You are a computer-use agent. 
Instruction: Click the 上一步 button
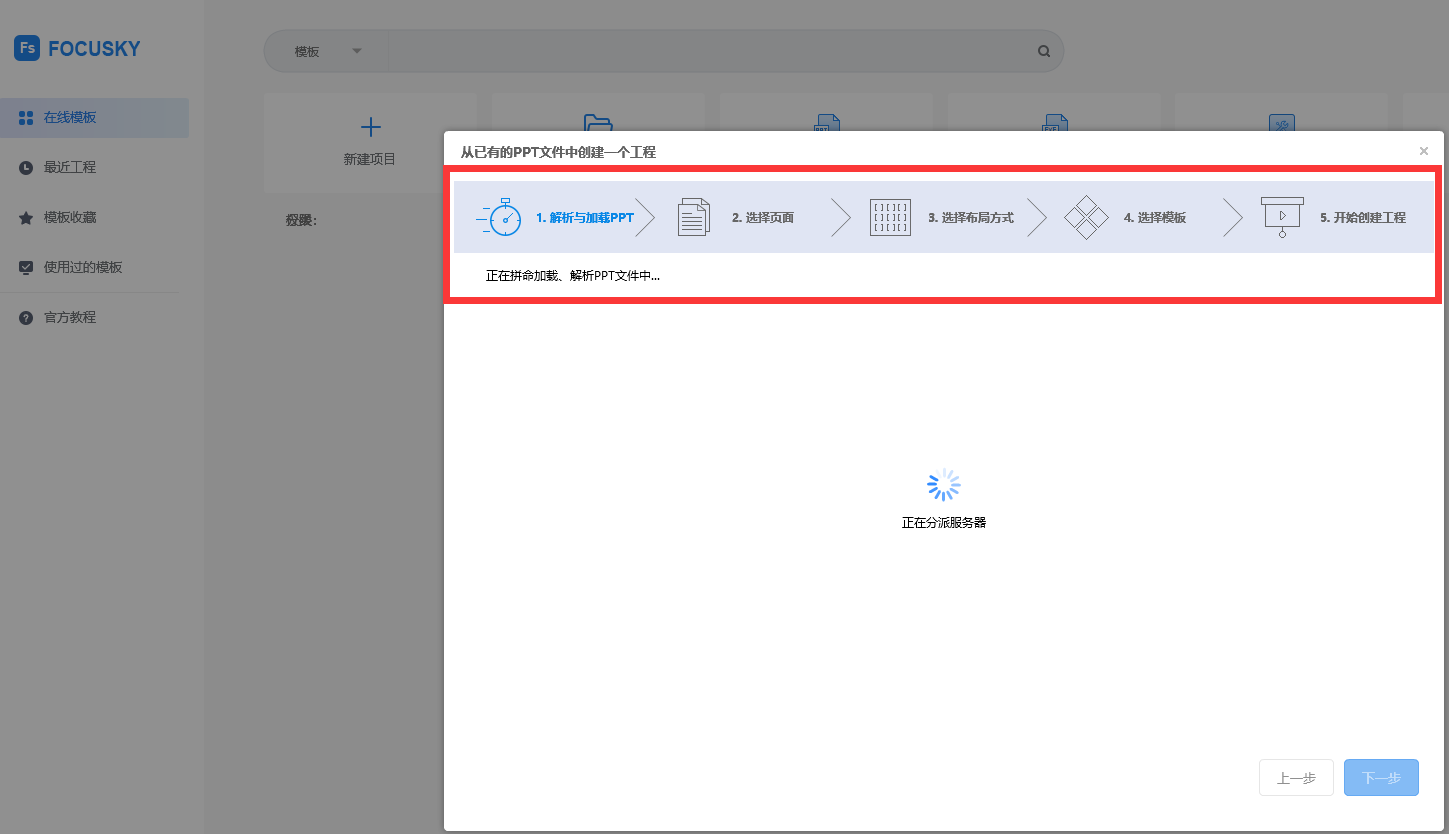click(x=1296, y=778)
